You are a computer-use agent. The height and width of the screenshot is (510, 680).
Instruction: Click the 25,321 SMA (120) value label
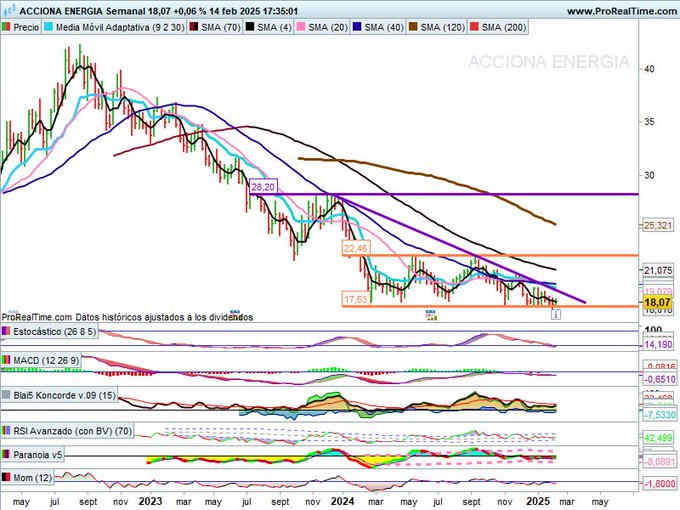658,225
